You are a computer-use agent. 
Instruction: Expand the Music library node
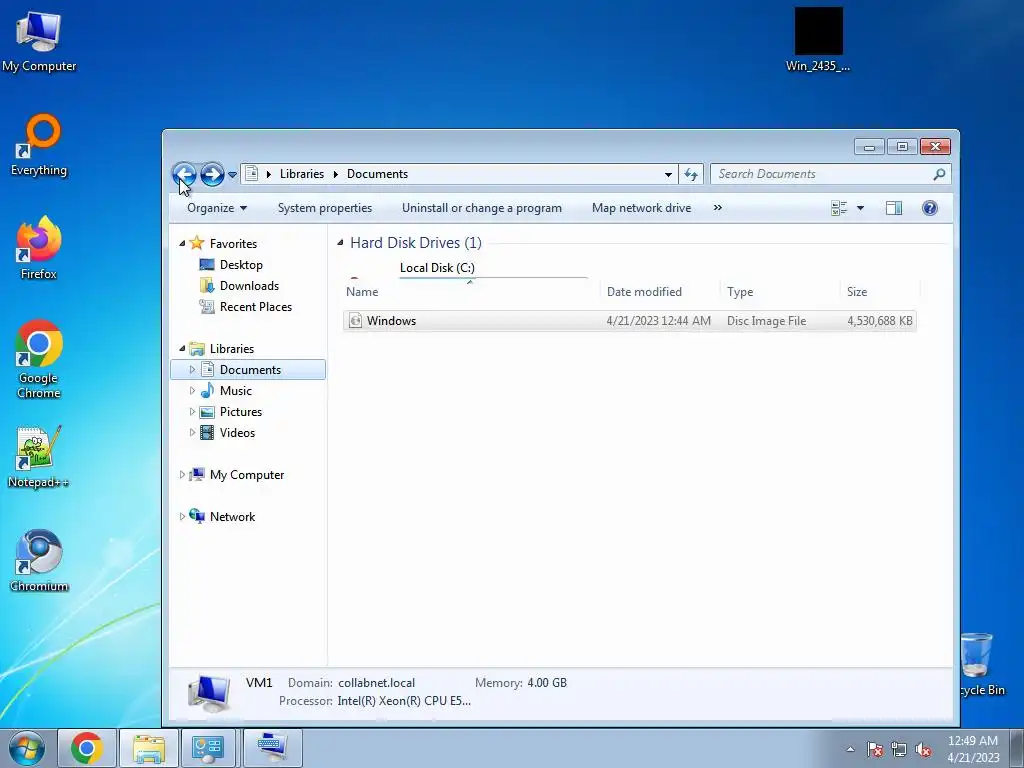click(x=192, y=391)
